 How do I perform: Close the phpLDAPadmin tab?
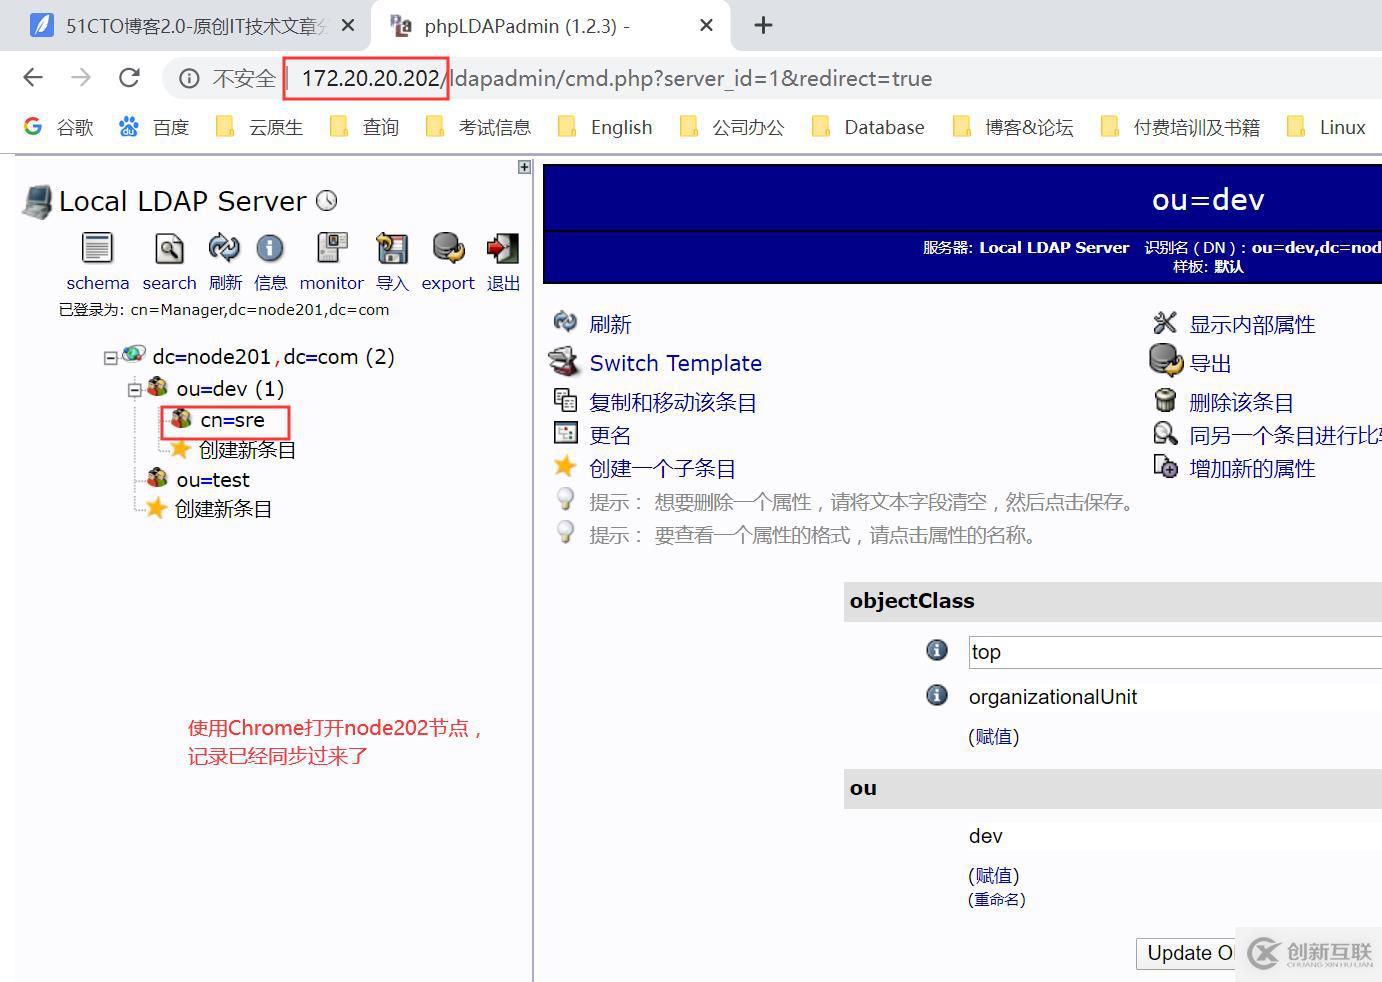pos(706,26)
